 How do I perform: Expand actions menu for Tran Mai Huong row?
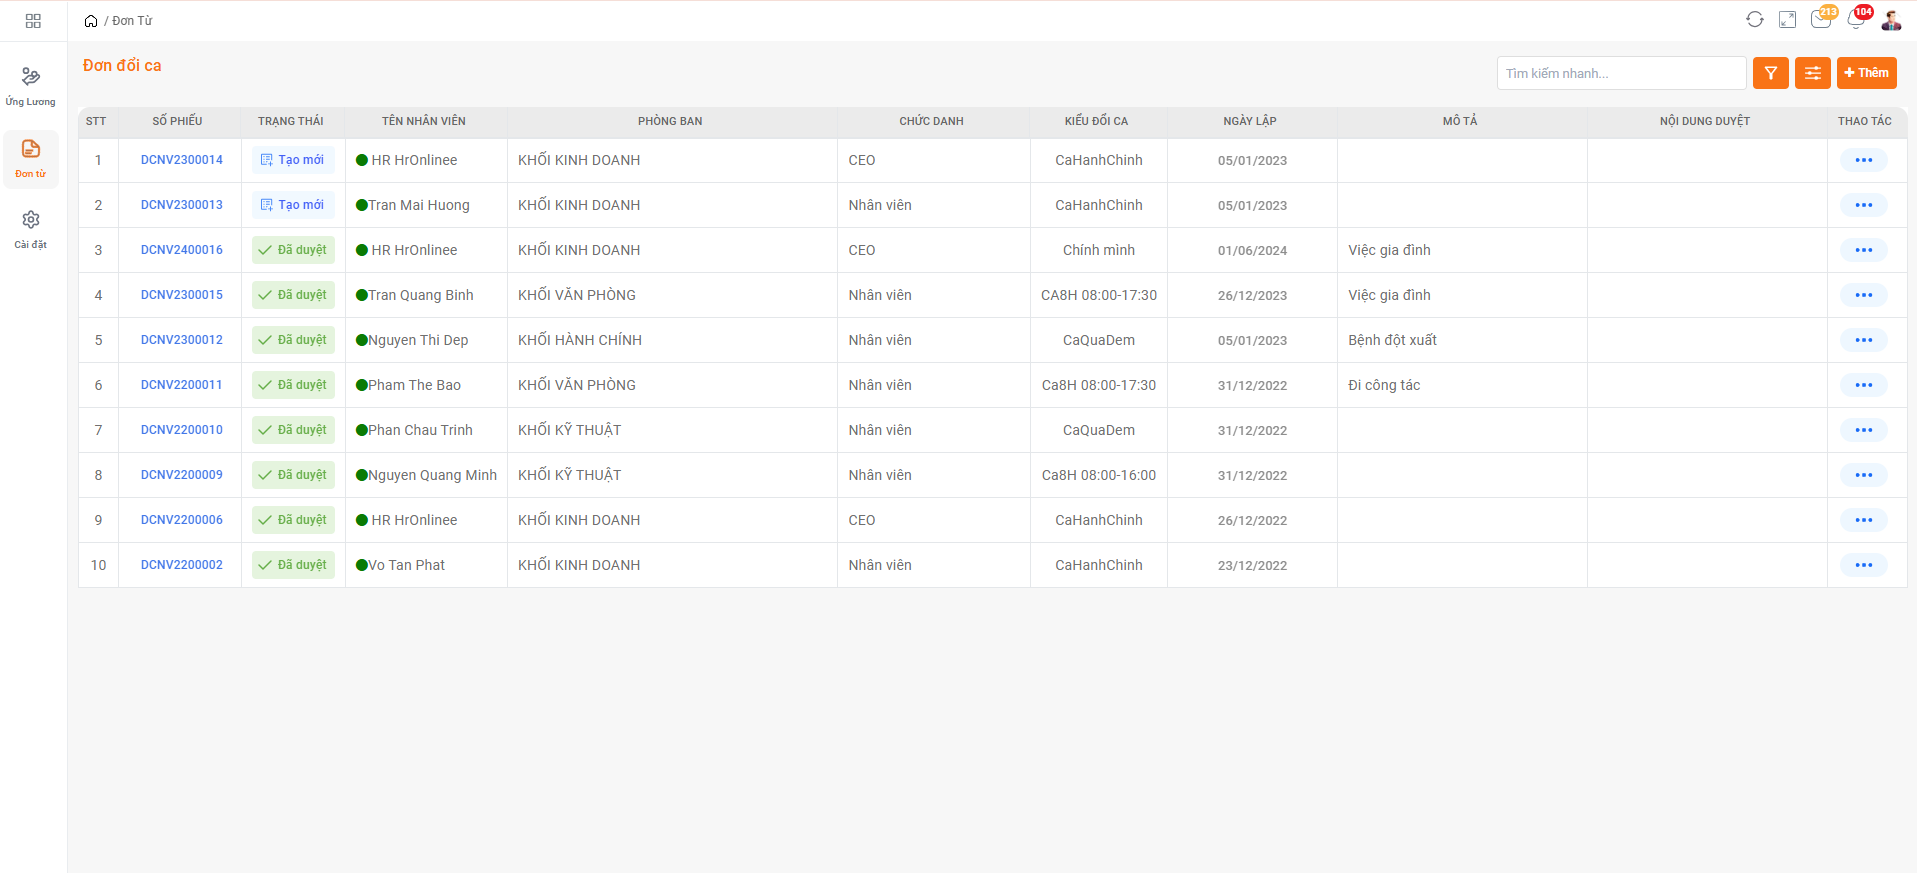(x=1863, y=205)
